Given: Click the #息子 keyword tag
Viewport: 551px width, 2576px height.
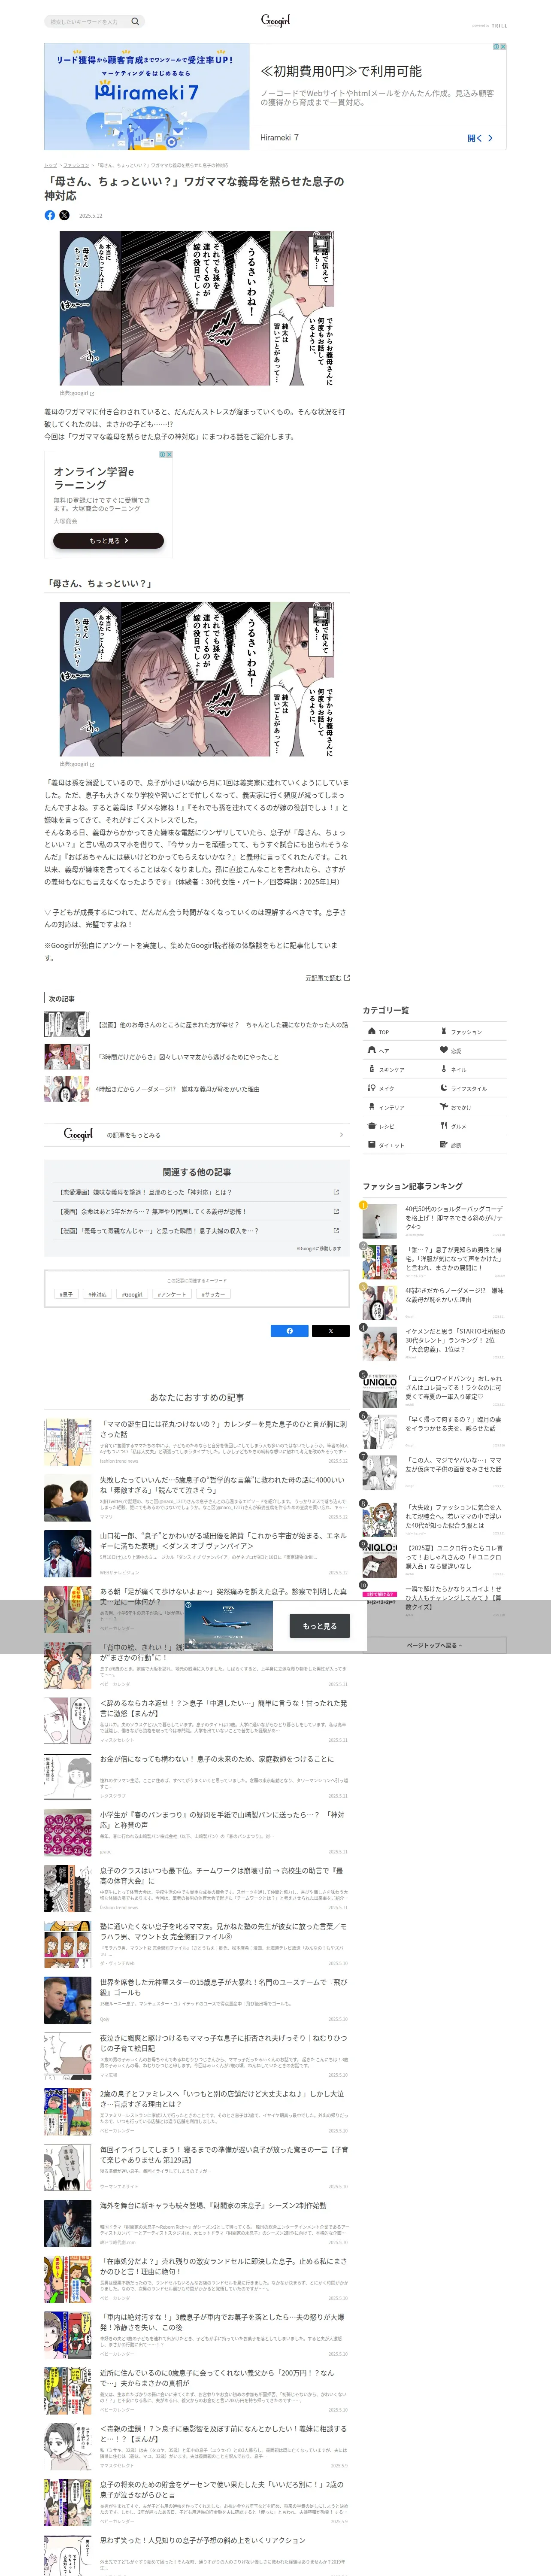Looking at the screenshot, I should 66,1294.
